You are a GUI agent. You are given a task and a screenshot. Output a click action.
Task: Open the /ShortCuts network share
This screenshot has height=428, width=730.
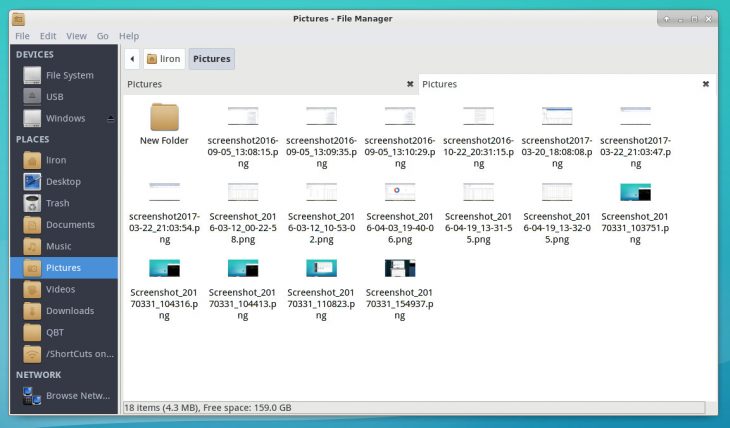coord(64,354)
